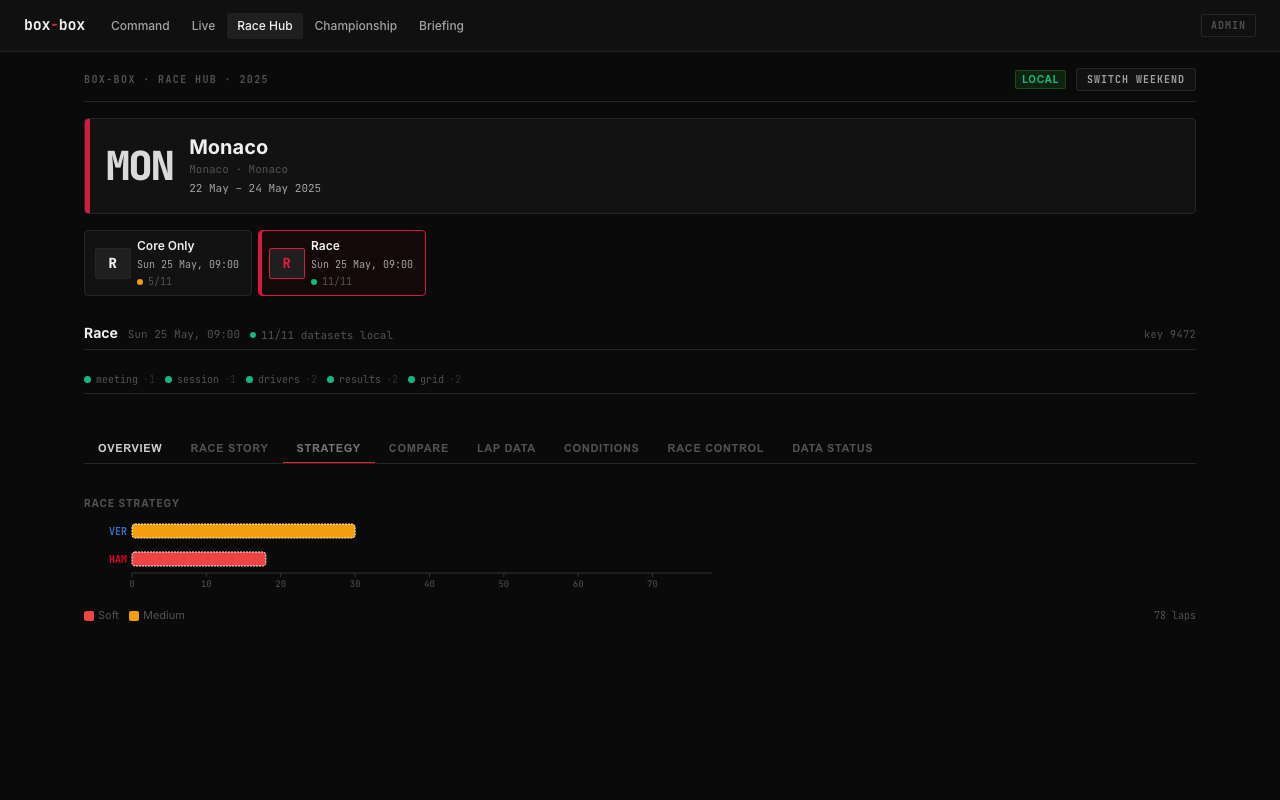Image resolution: width=1280 pixels, height=800 pixels.
Task: Click the orange 5/11 status dot
Action: tap(140, 282)
